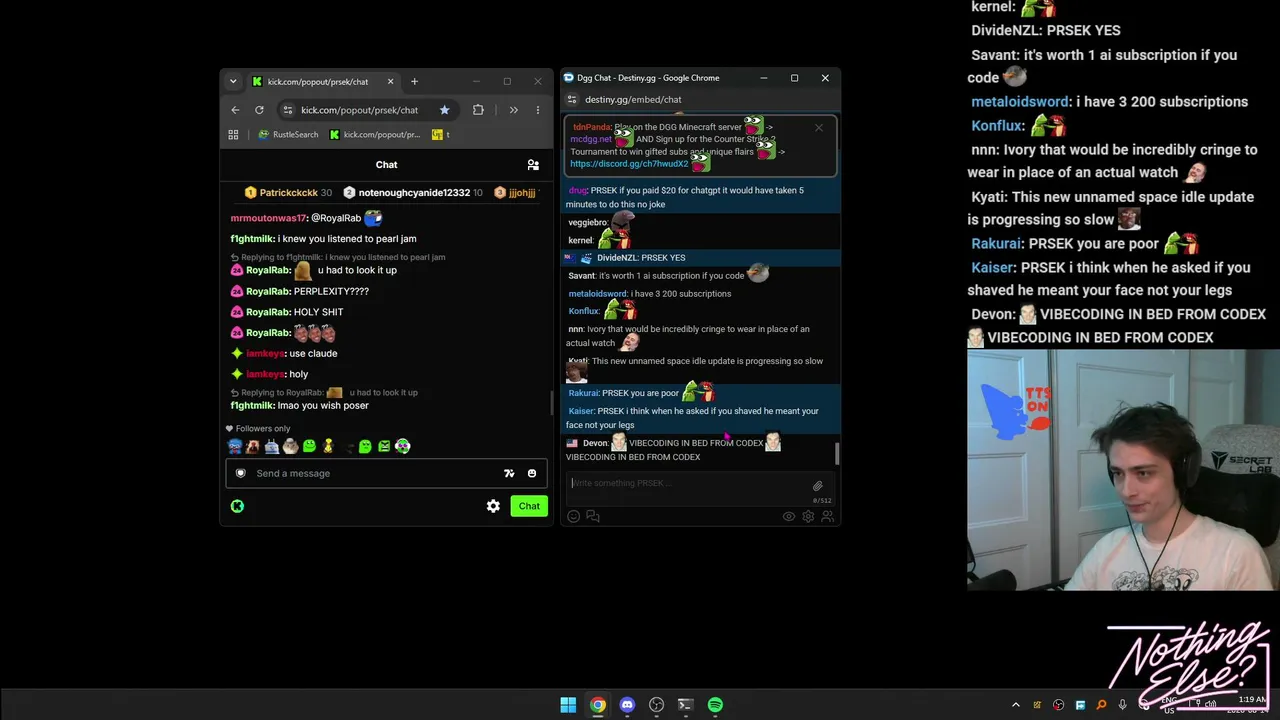Viewport: 1280px width, 720px height.
Task: Click username mrmoutonwas17 in Kick chat
Action: tap(267, 218)
